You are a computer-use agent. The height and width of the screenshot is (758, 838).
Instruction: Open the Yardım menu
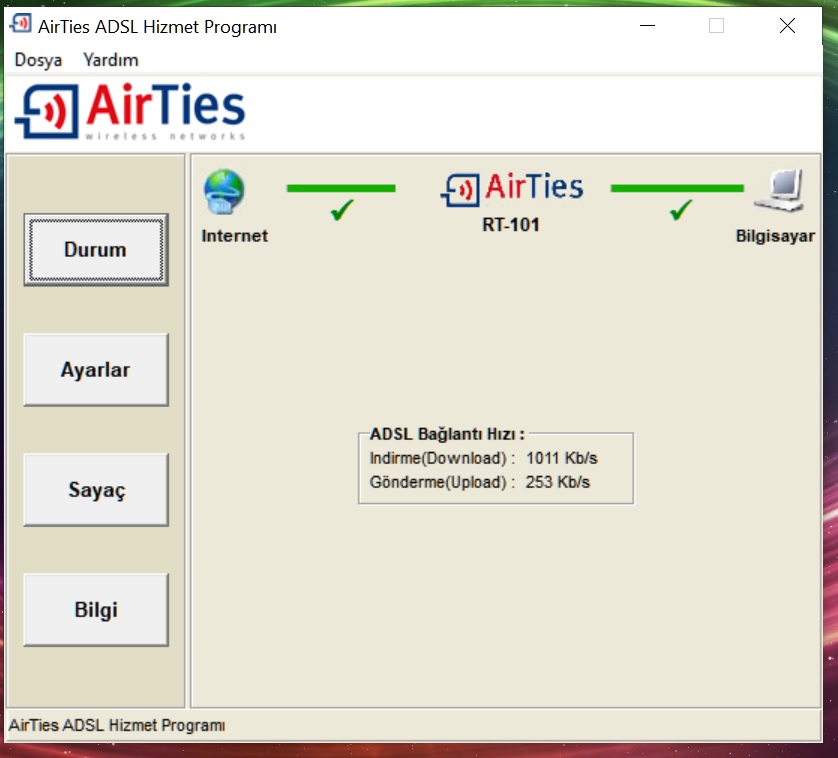coord(111,60)
